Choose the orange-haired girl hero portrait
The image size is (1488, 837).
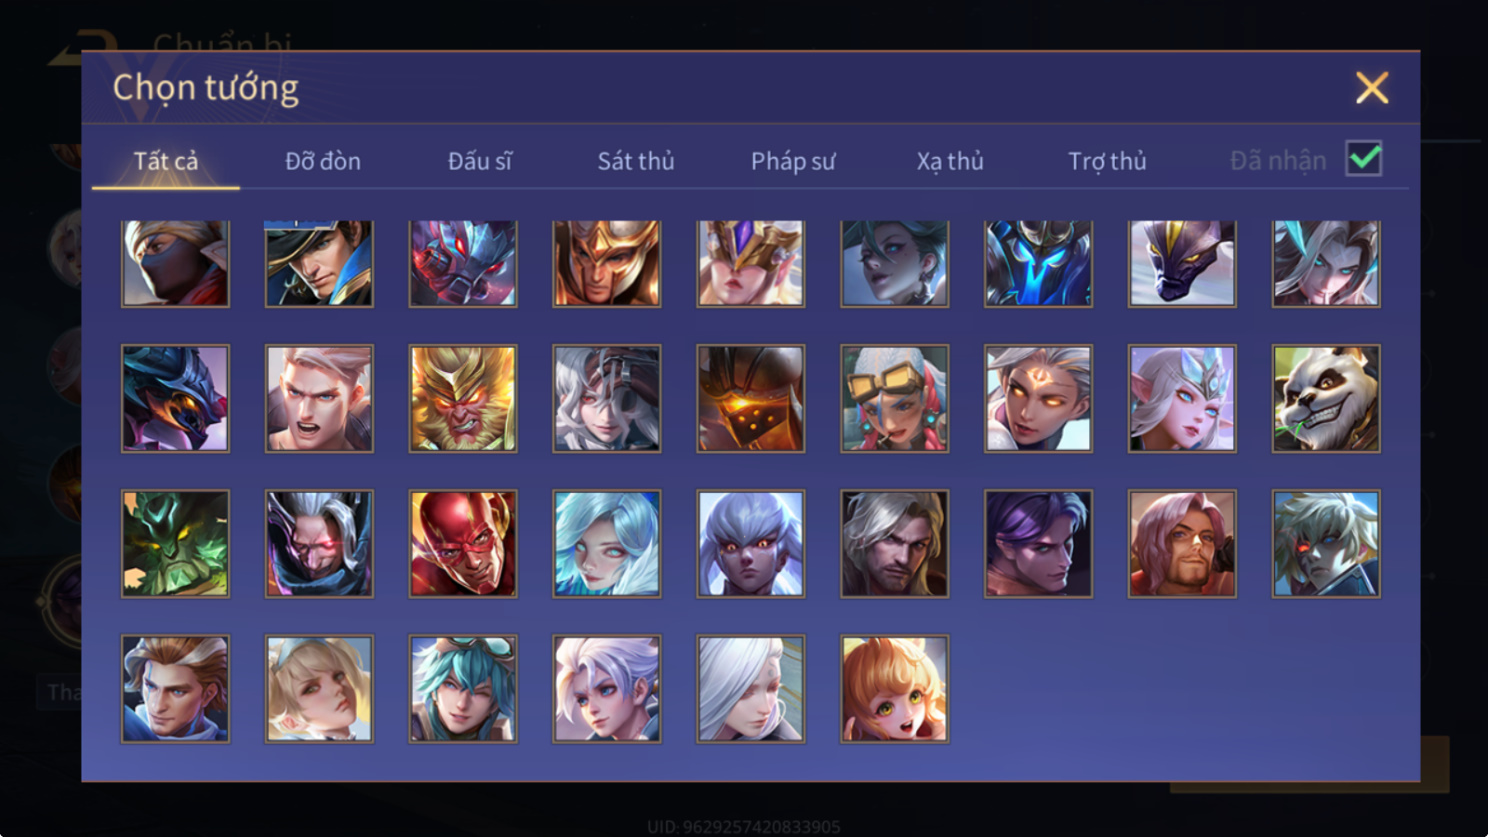[x=895, y=689]
